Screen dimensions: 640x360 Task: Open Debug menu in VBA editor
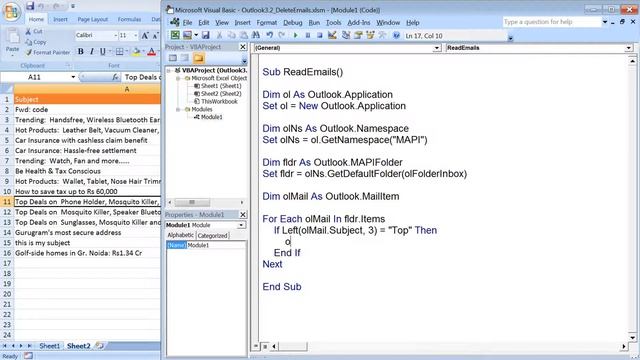pyautogui.click(x=293, y=22)
